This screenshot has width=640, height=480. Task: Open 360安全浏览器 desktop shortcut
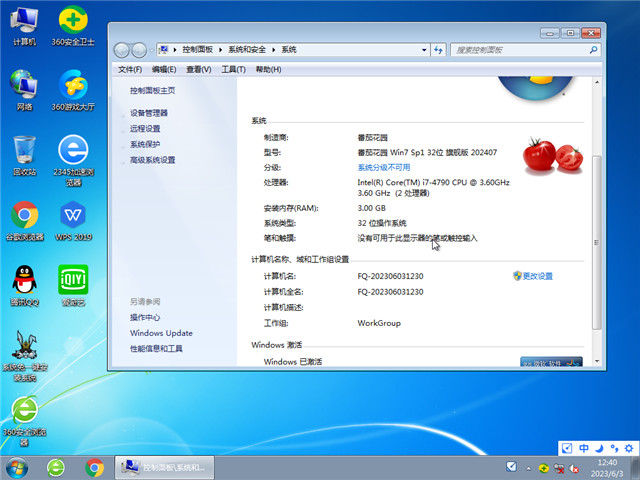[24, 421]
